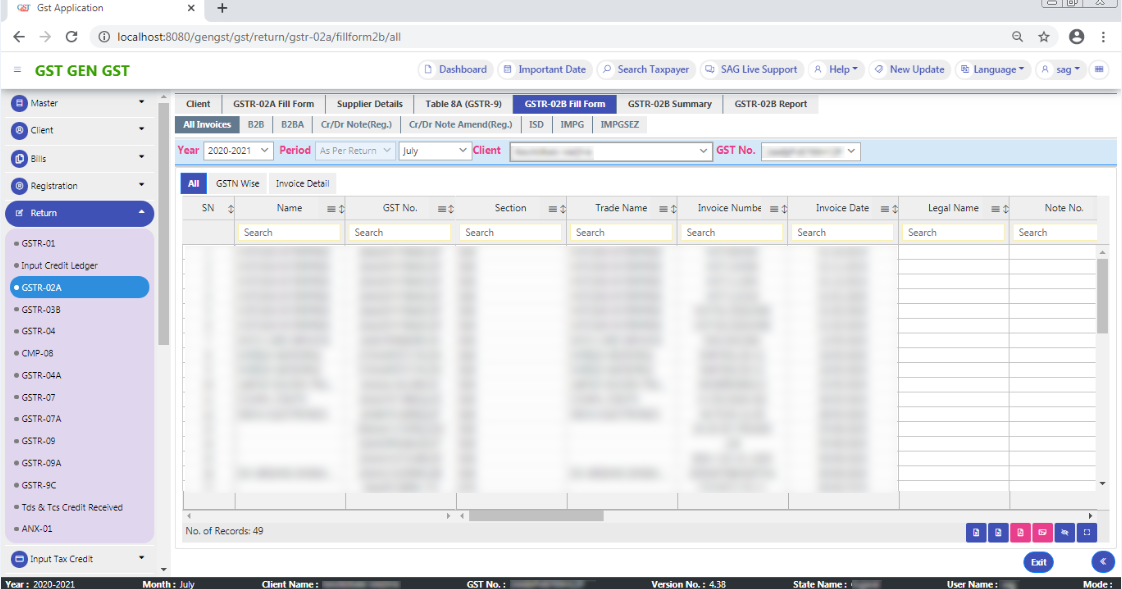
Task: Click the round double-chevron collapse button
Action: [1102, 562]
